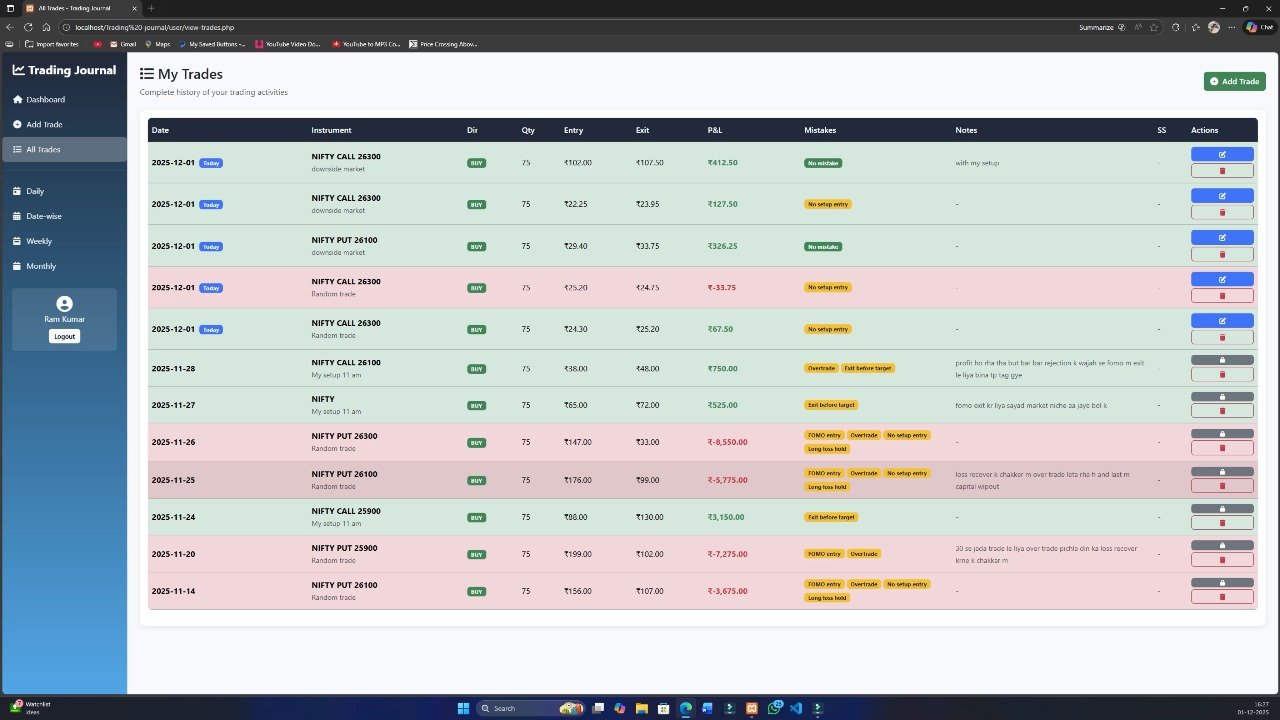Open WhatsApp from the taskbar

pyautogui.click(x=774, y=708)
